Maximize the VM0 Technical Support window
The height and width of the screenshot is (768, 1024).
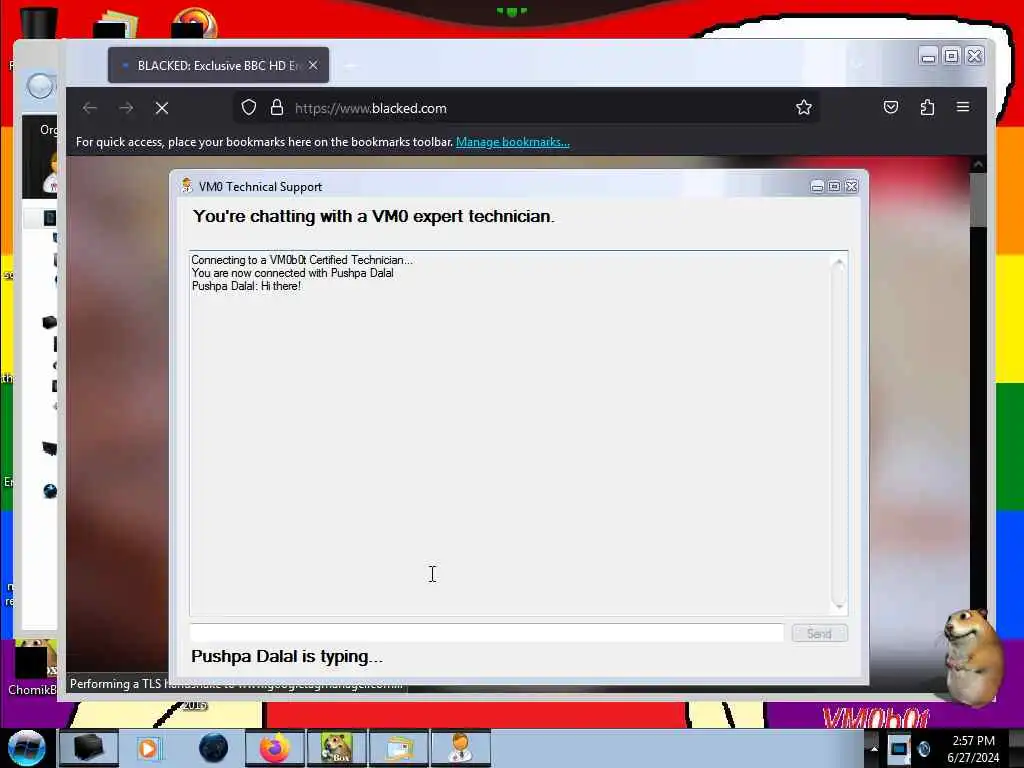tap(834, 187)
